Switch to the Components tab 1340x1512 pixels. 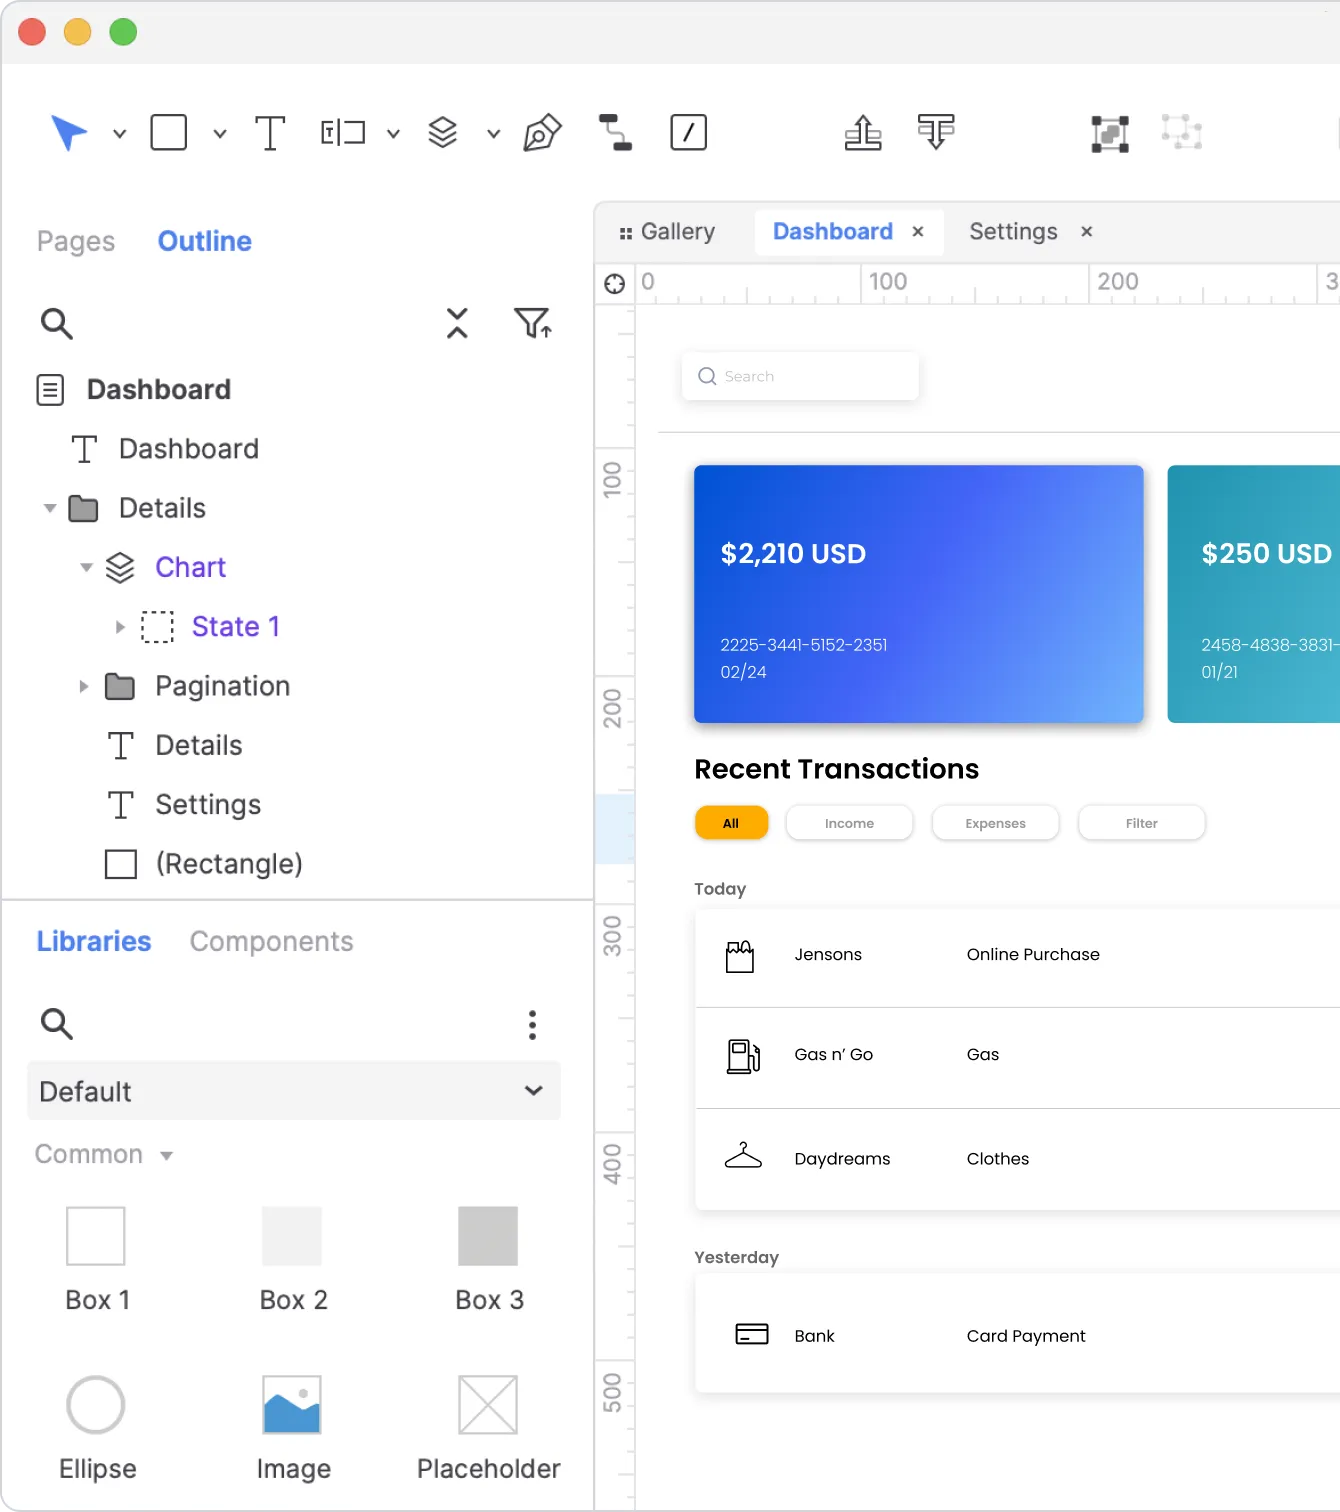pos(271,941)
